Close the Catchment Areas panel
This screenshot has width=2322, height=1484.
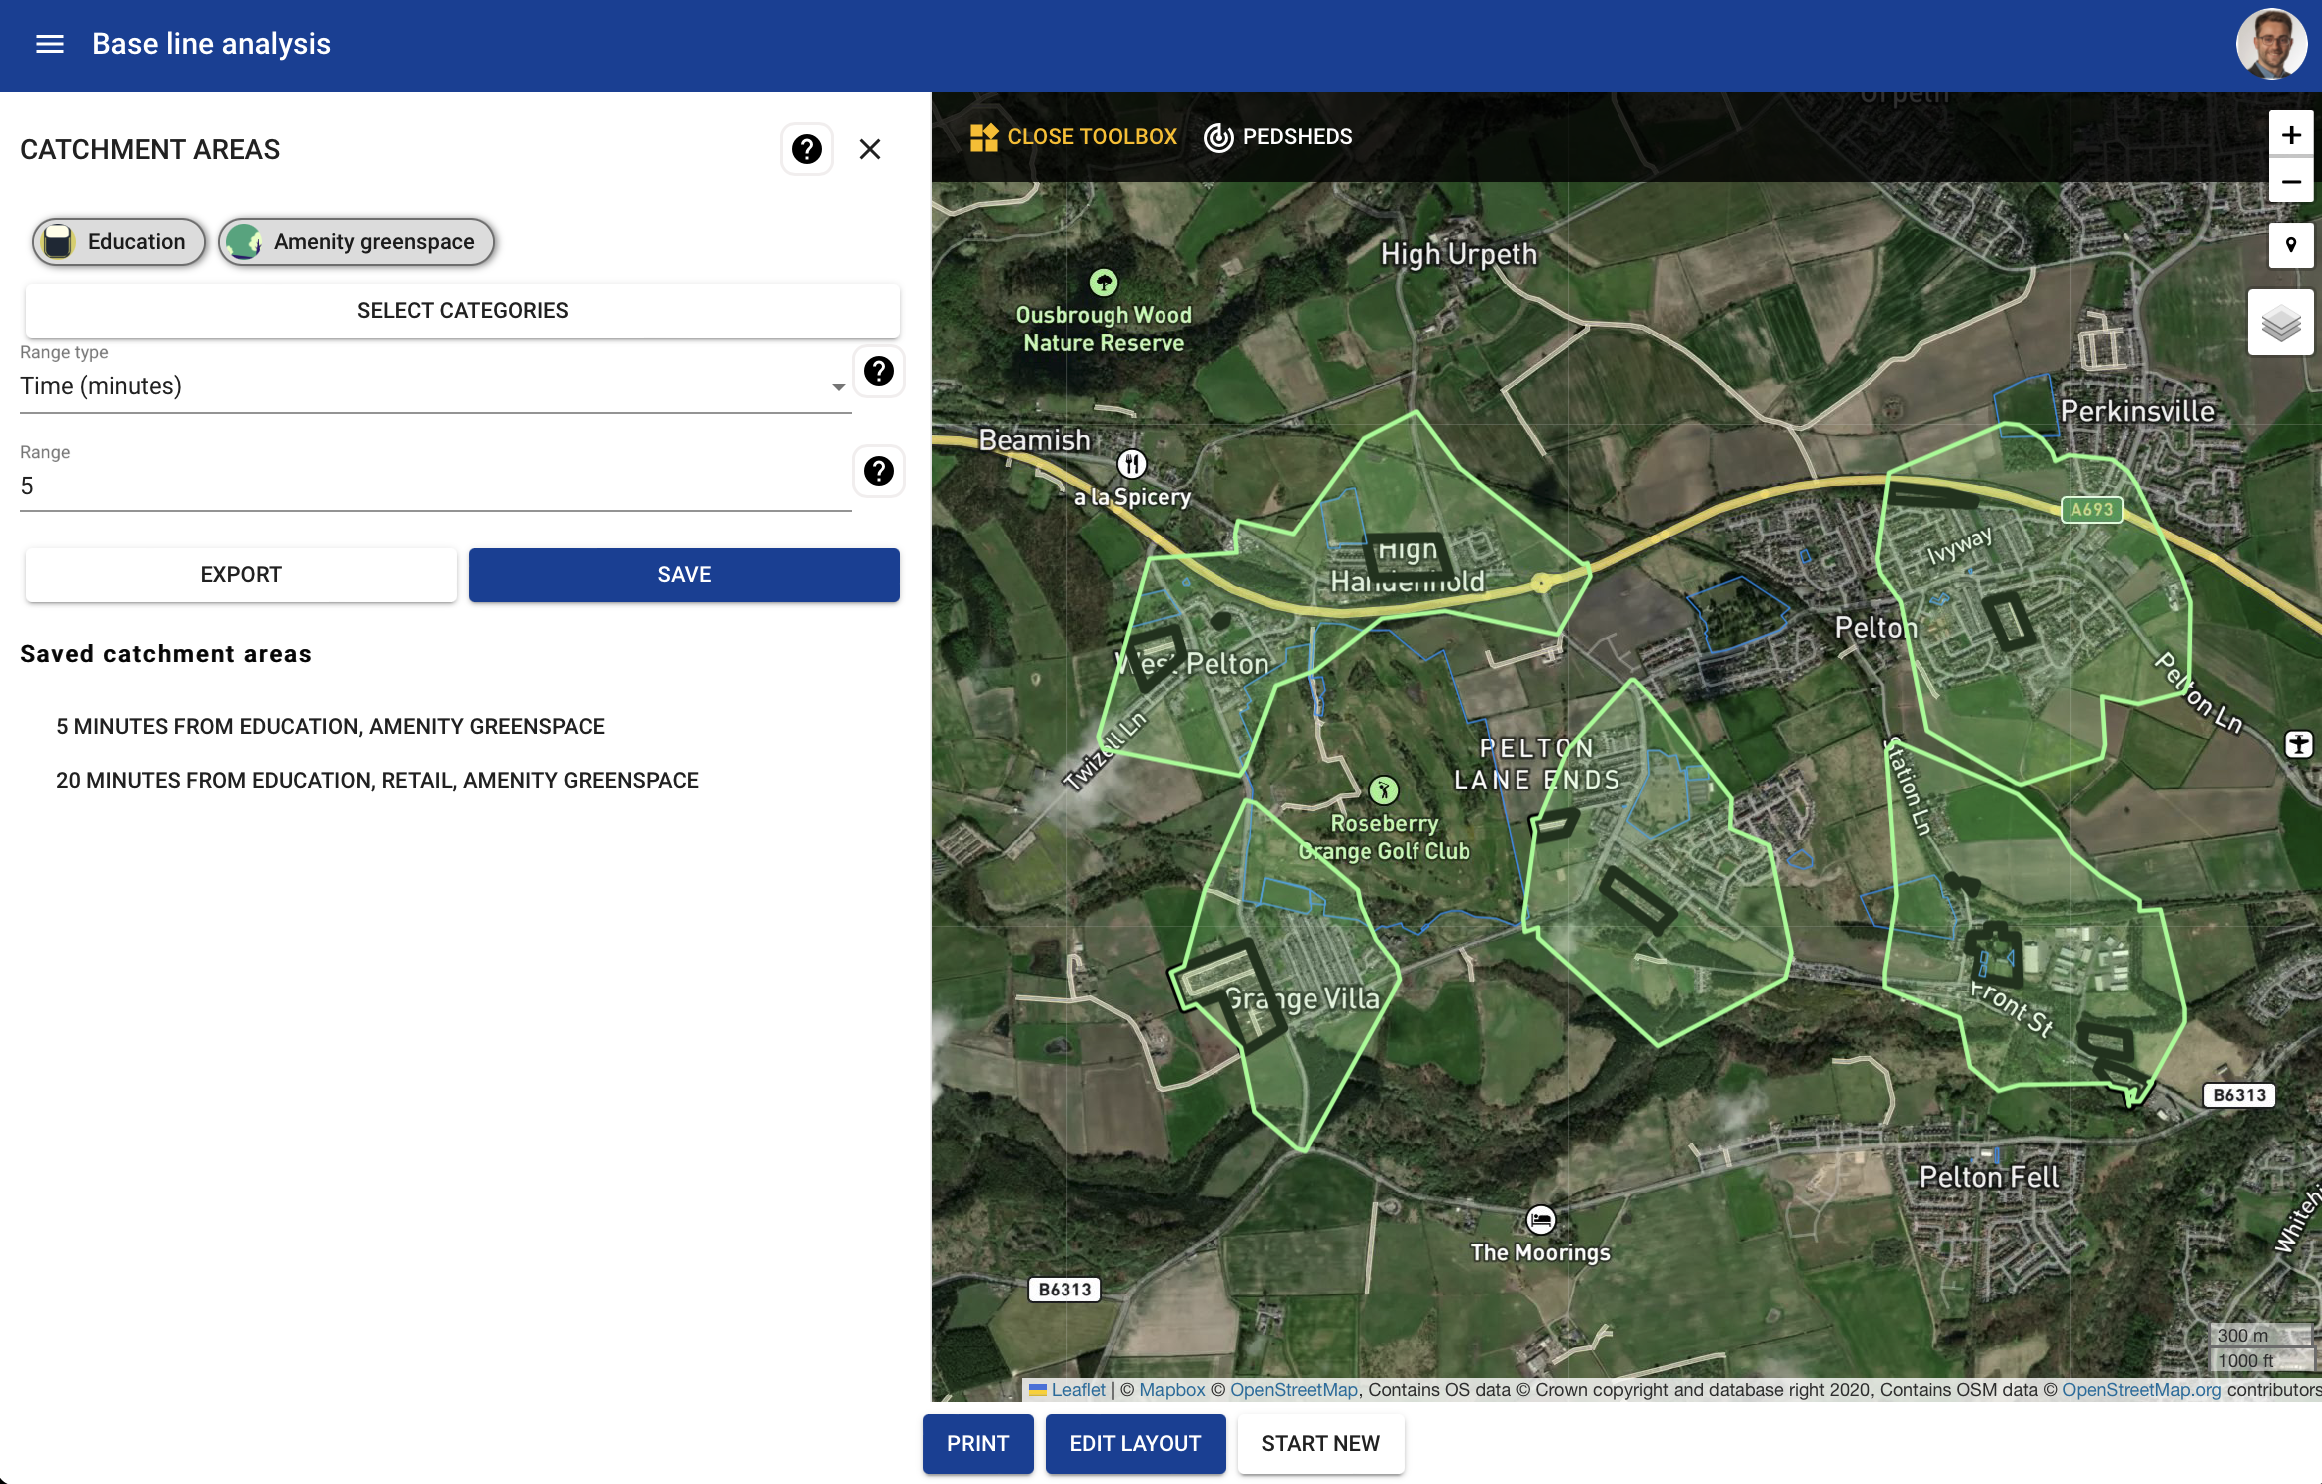(x=870, y=149)
